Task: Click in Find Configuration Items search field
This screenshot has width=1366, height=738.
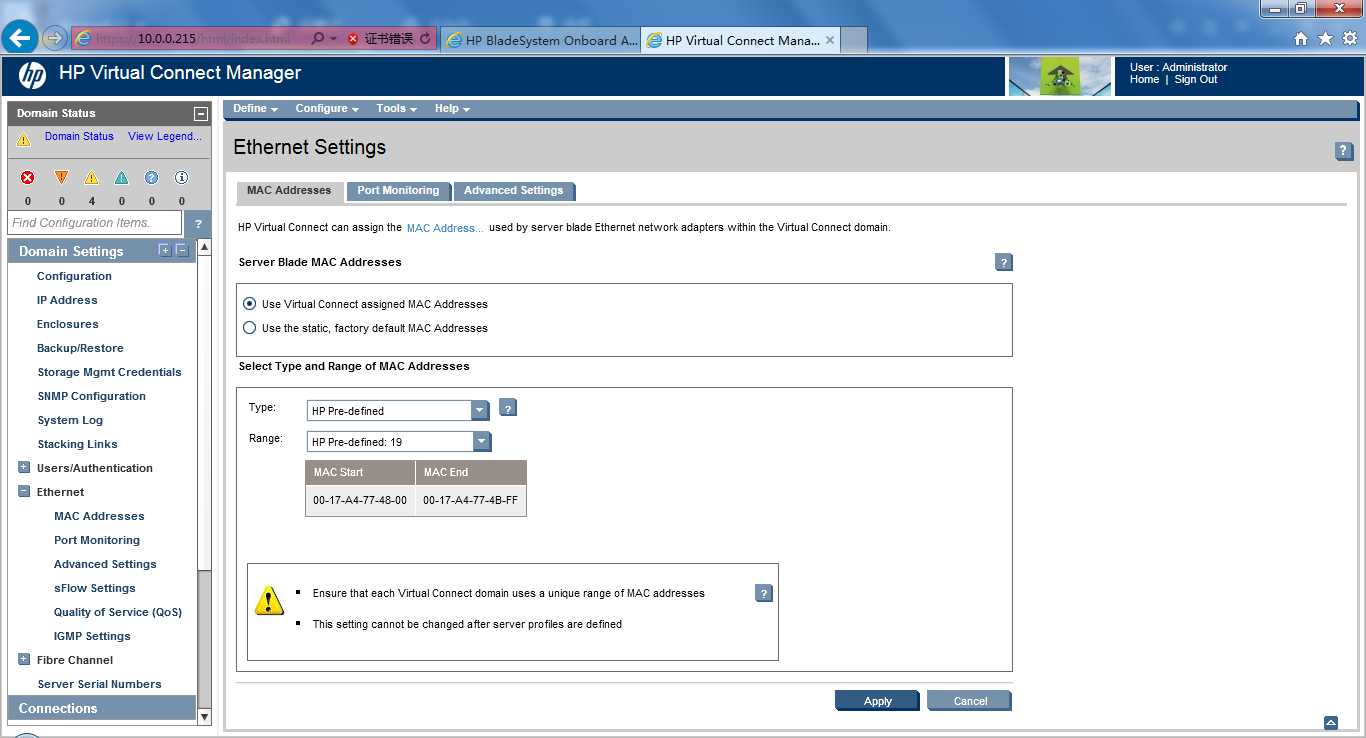Action: (95, 223)
